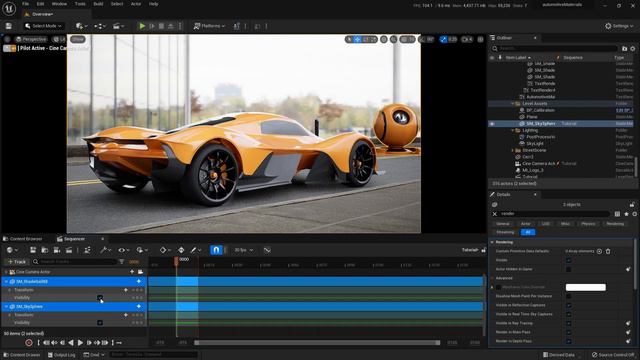Click the Cine Camera Actor camera lock icon
Viewport: 640px width, 360px height.
(140, 272)
